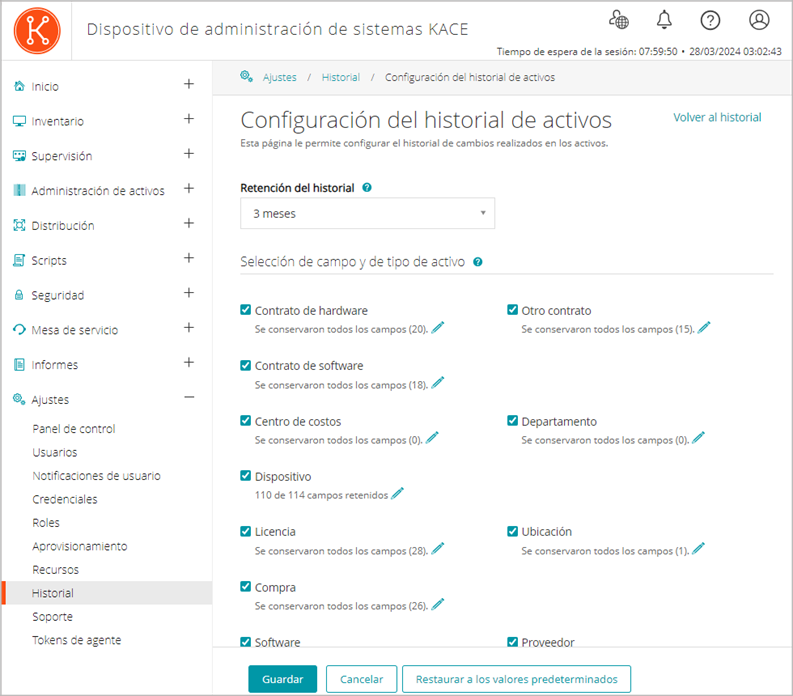Collapse the Ajustes menu minus
Screen dimensions: 793x696
[x=189, y=397]
